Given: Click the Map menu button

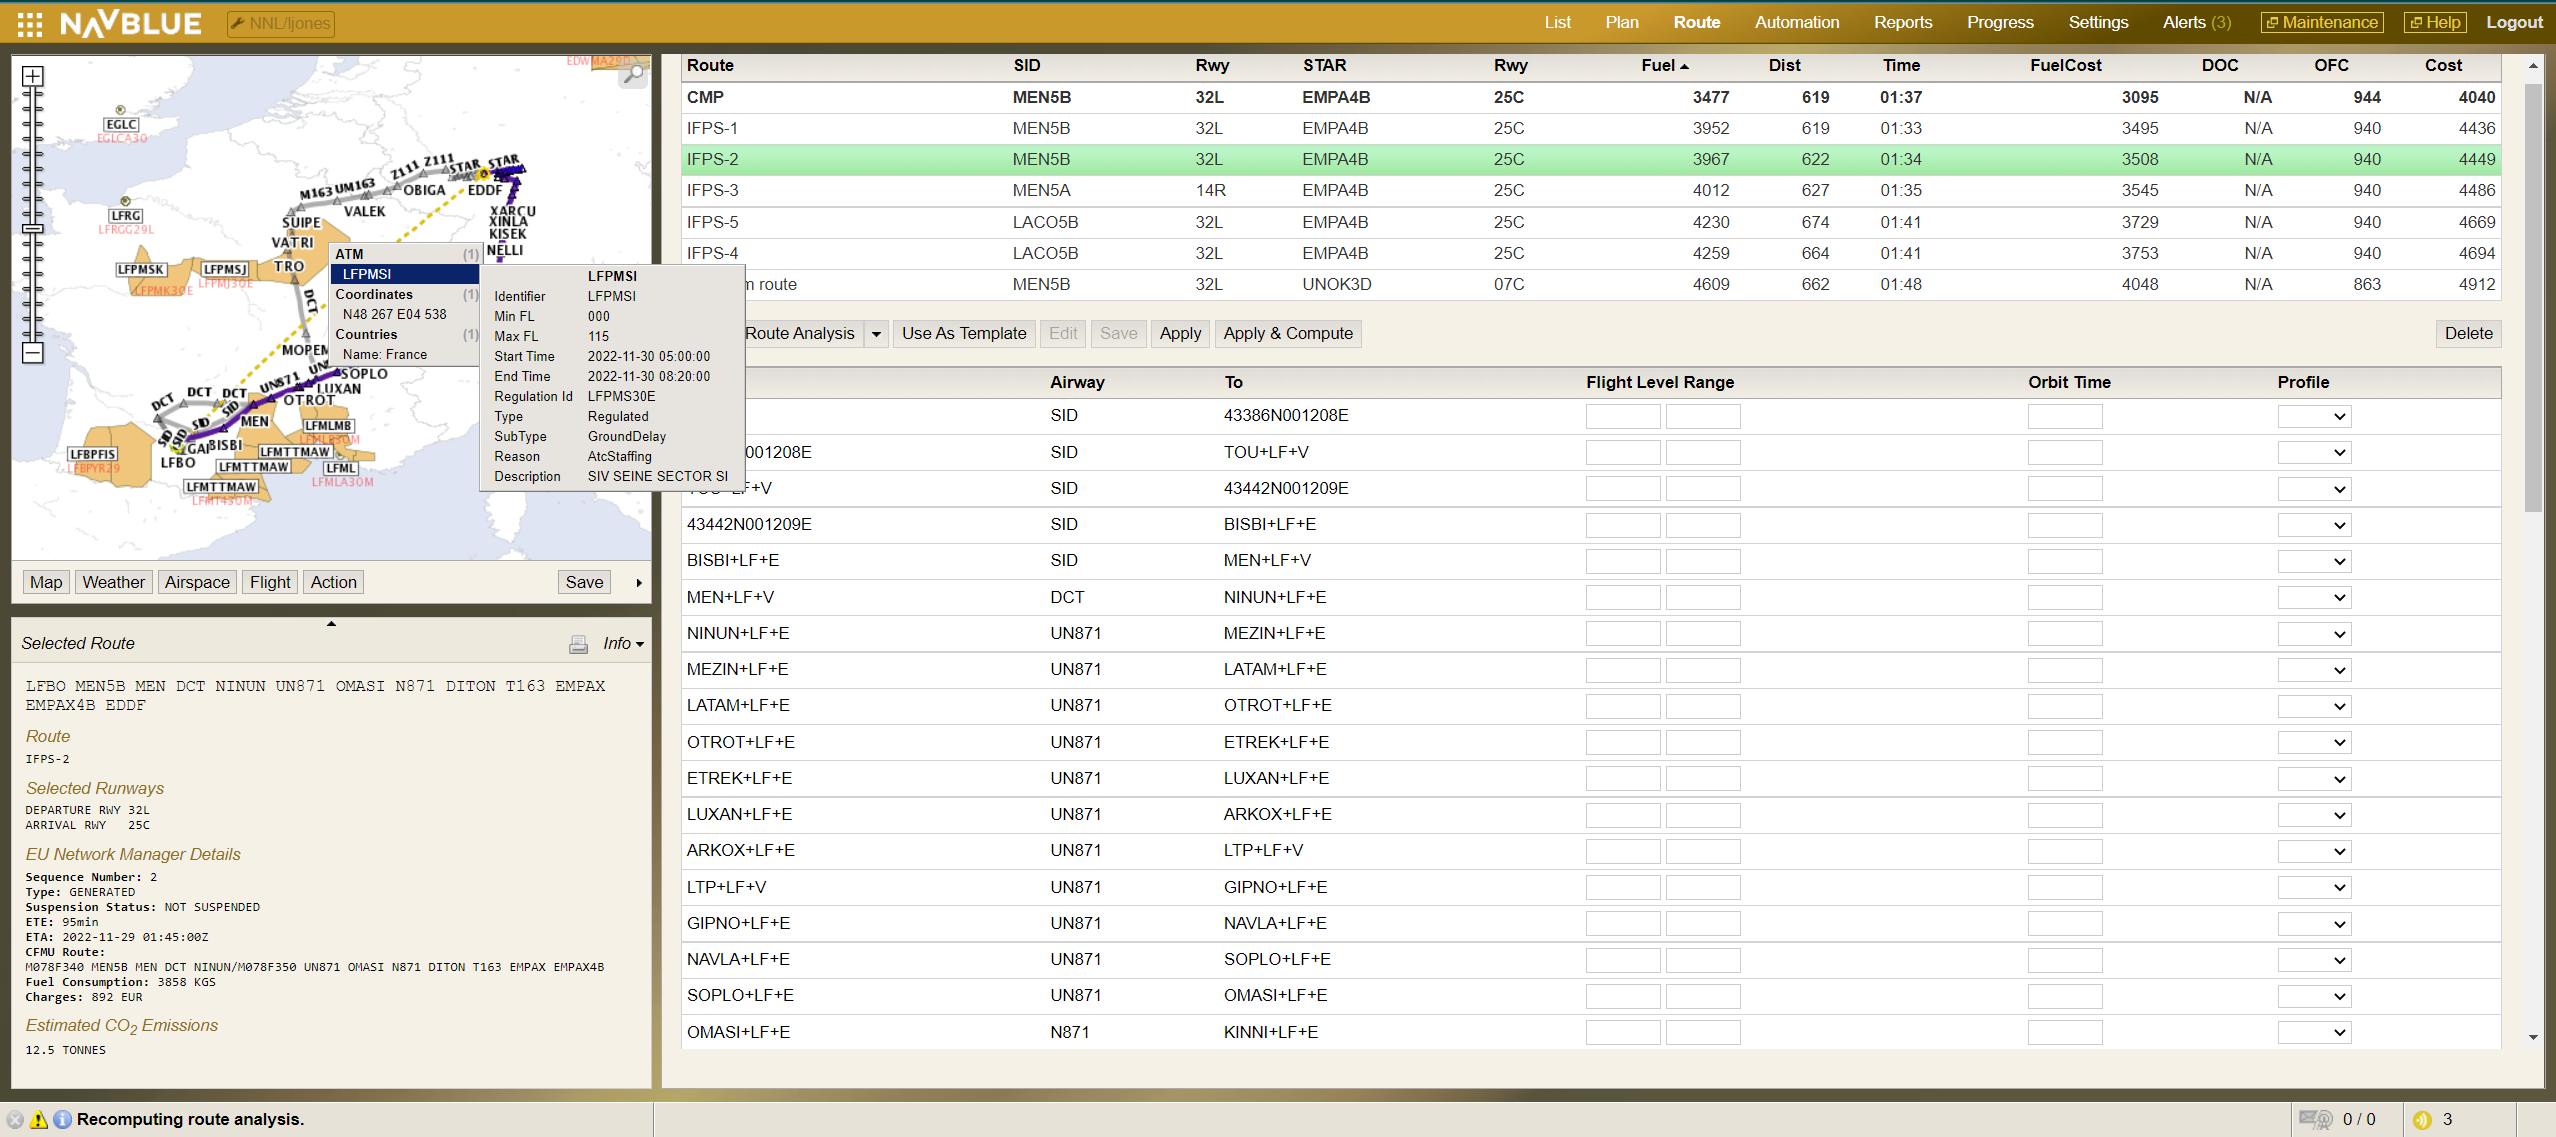Looking at the screenshot, I should [46, 583].
